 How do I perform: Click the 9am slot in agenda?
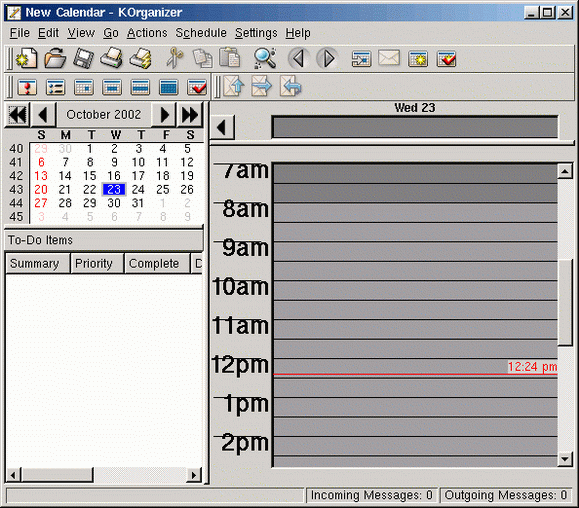[415, 251]
